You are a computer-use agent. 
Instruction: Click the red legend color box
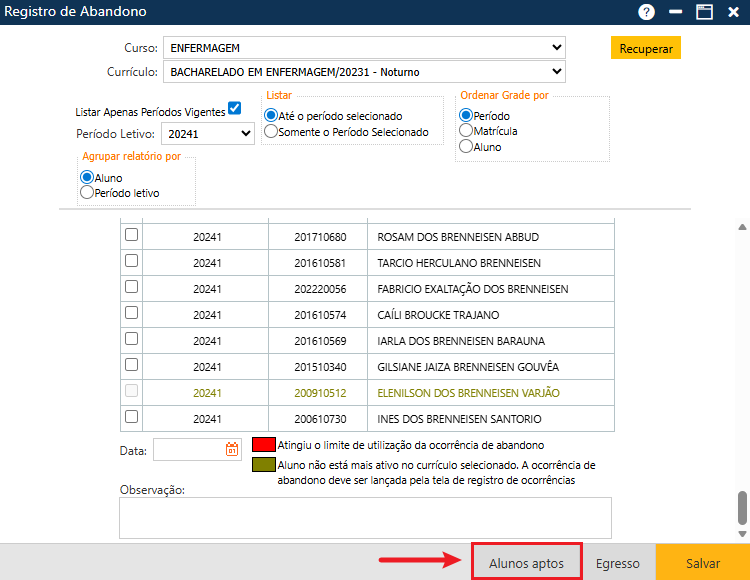click(263, 445)
